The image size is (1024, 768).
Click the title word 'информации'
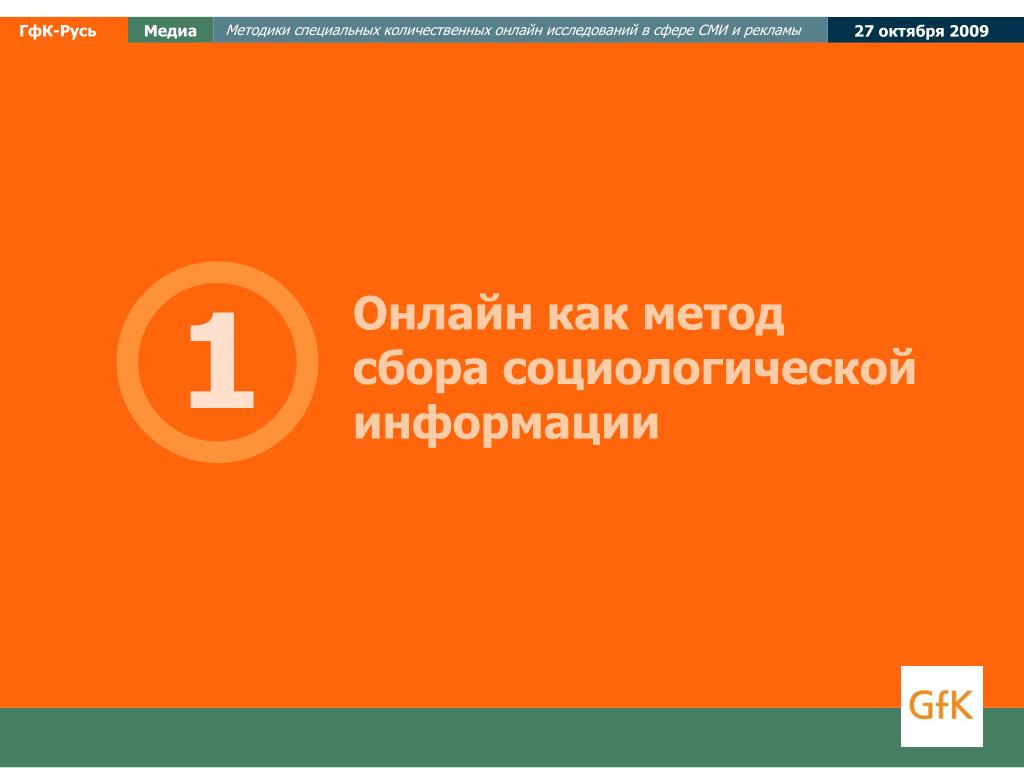506,424
